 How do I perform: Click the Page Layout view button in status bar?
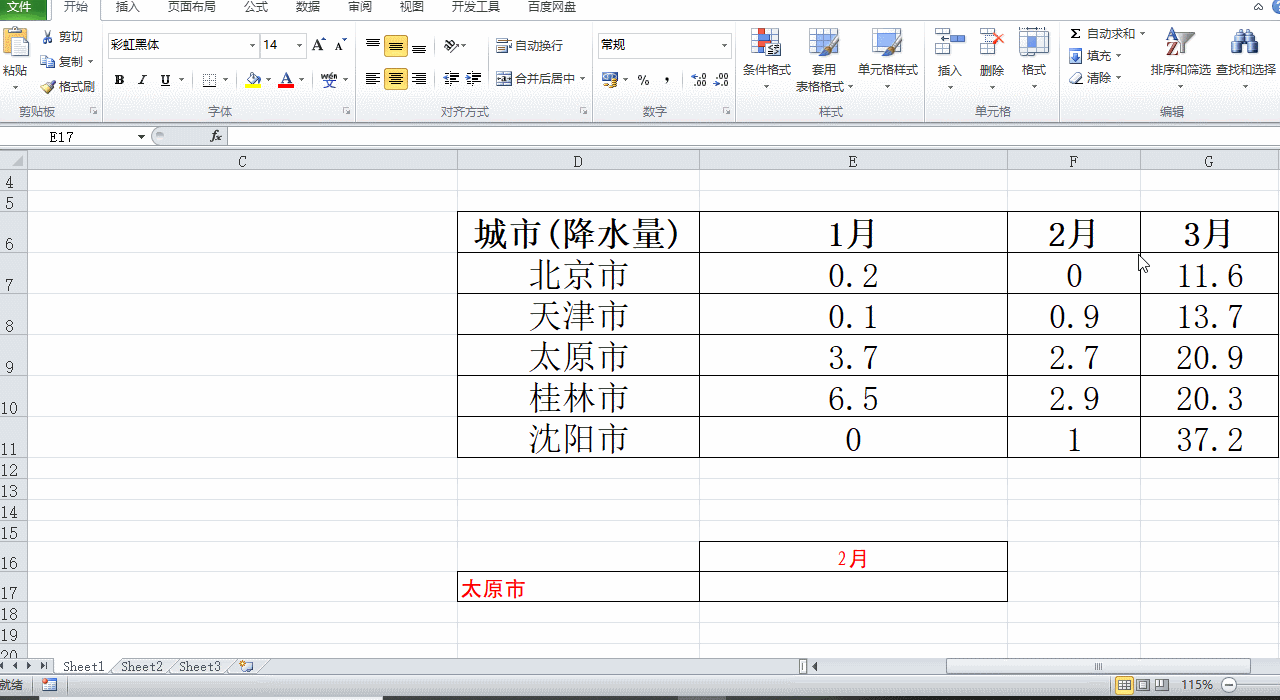pos(1143,685)
